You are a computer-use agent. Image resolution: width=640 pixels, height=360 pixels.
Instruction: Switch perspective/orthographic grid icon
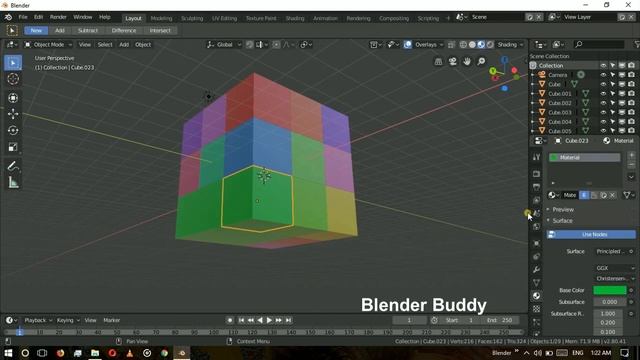438,61
